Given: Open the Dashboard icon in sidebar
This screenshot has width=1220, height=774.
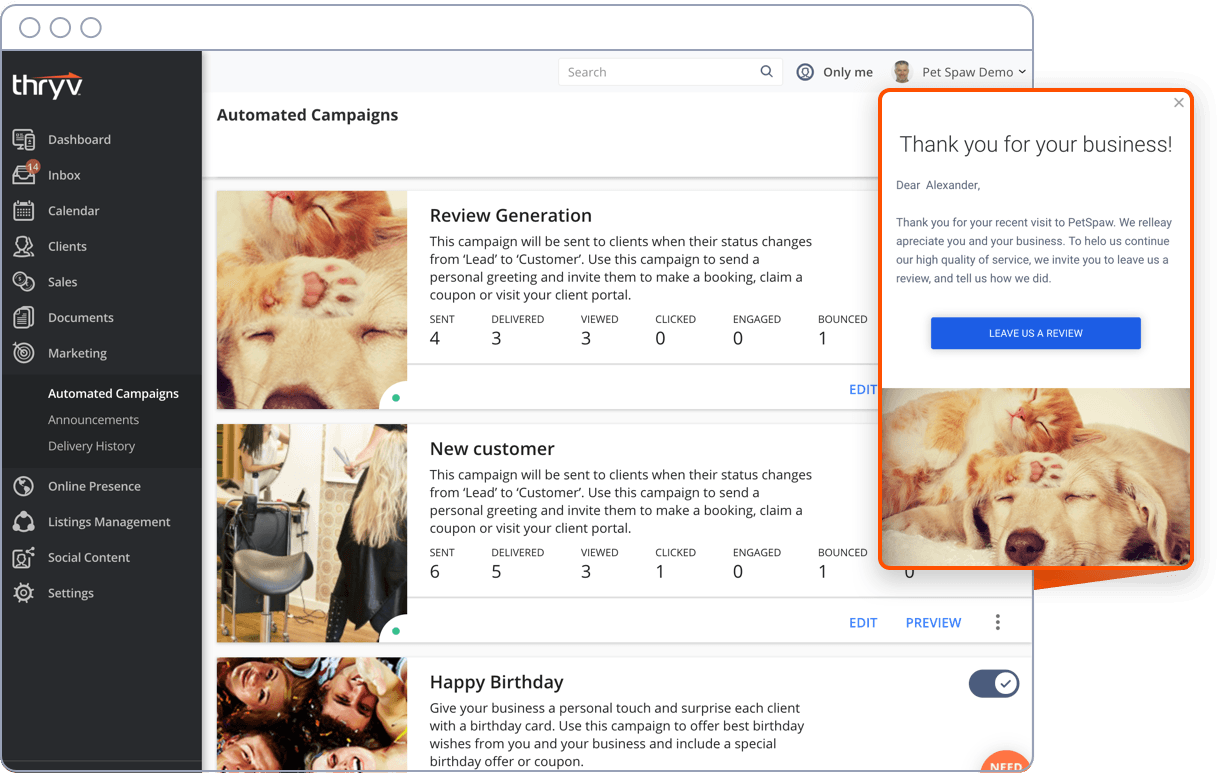Looking at the screenshot, I should (x=24, y=139).
